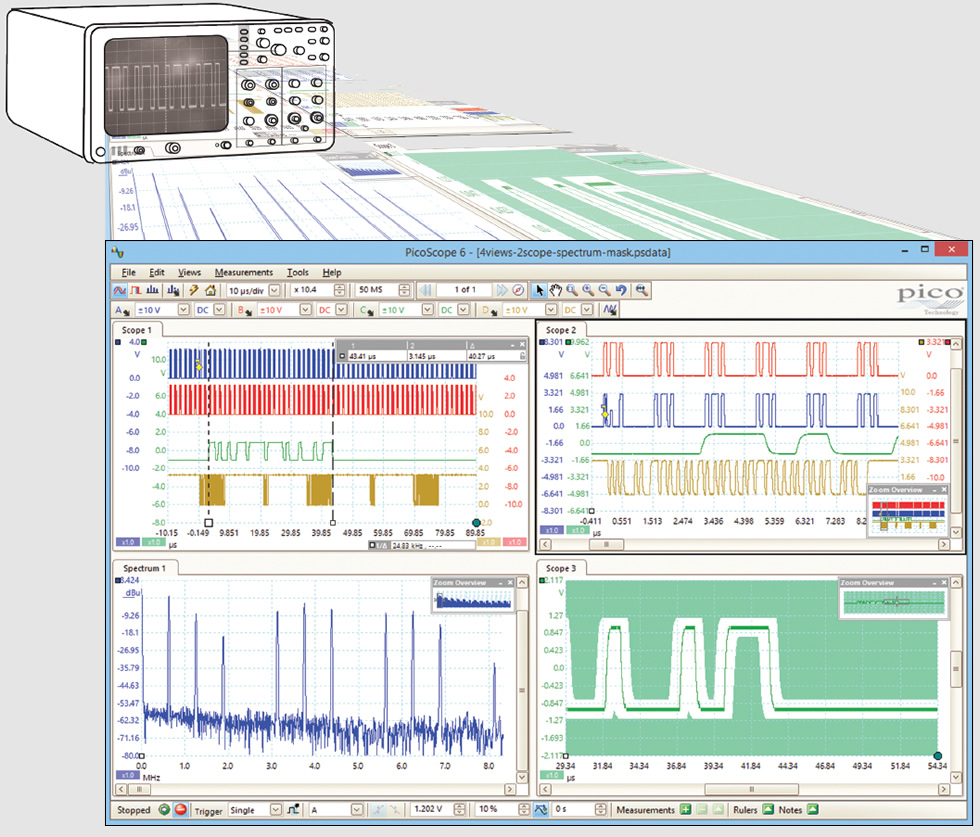Switch to Spectrum mode icon
Image resolution: width=980 pixels, height=837 pixels.
click(152, 291)
